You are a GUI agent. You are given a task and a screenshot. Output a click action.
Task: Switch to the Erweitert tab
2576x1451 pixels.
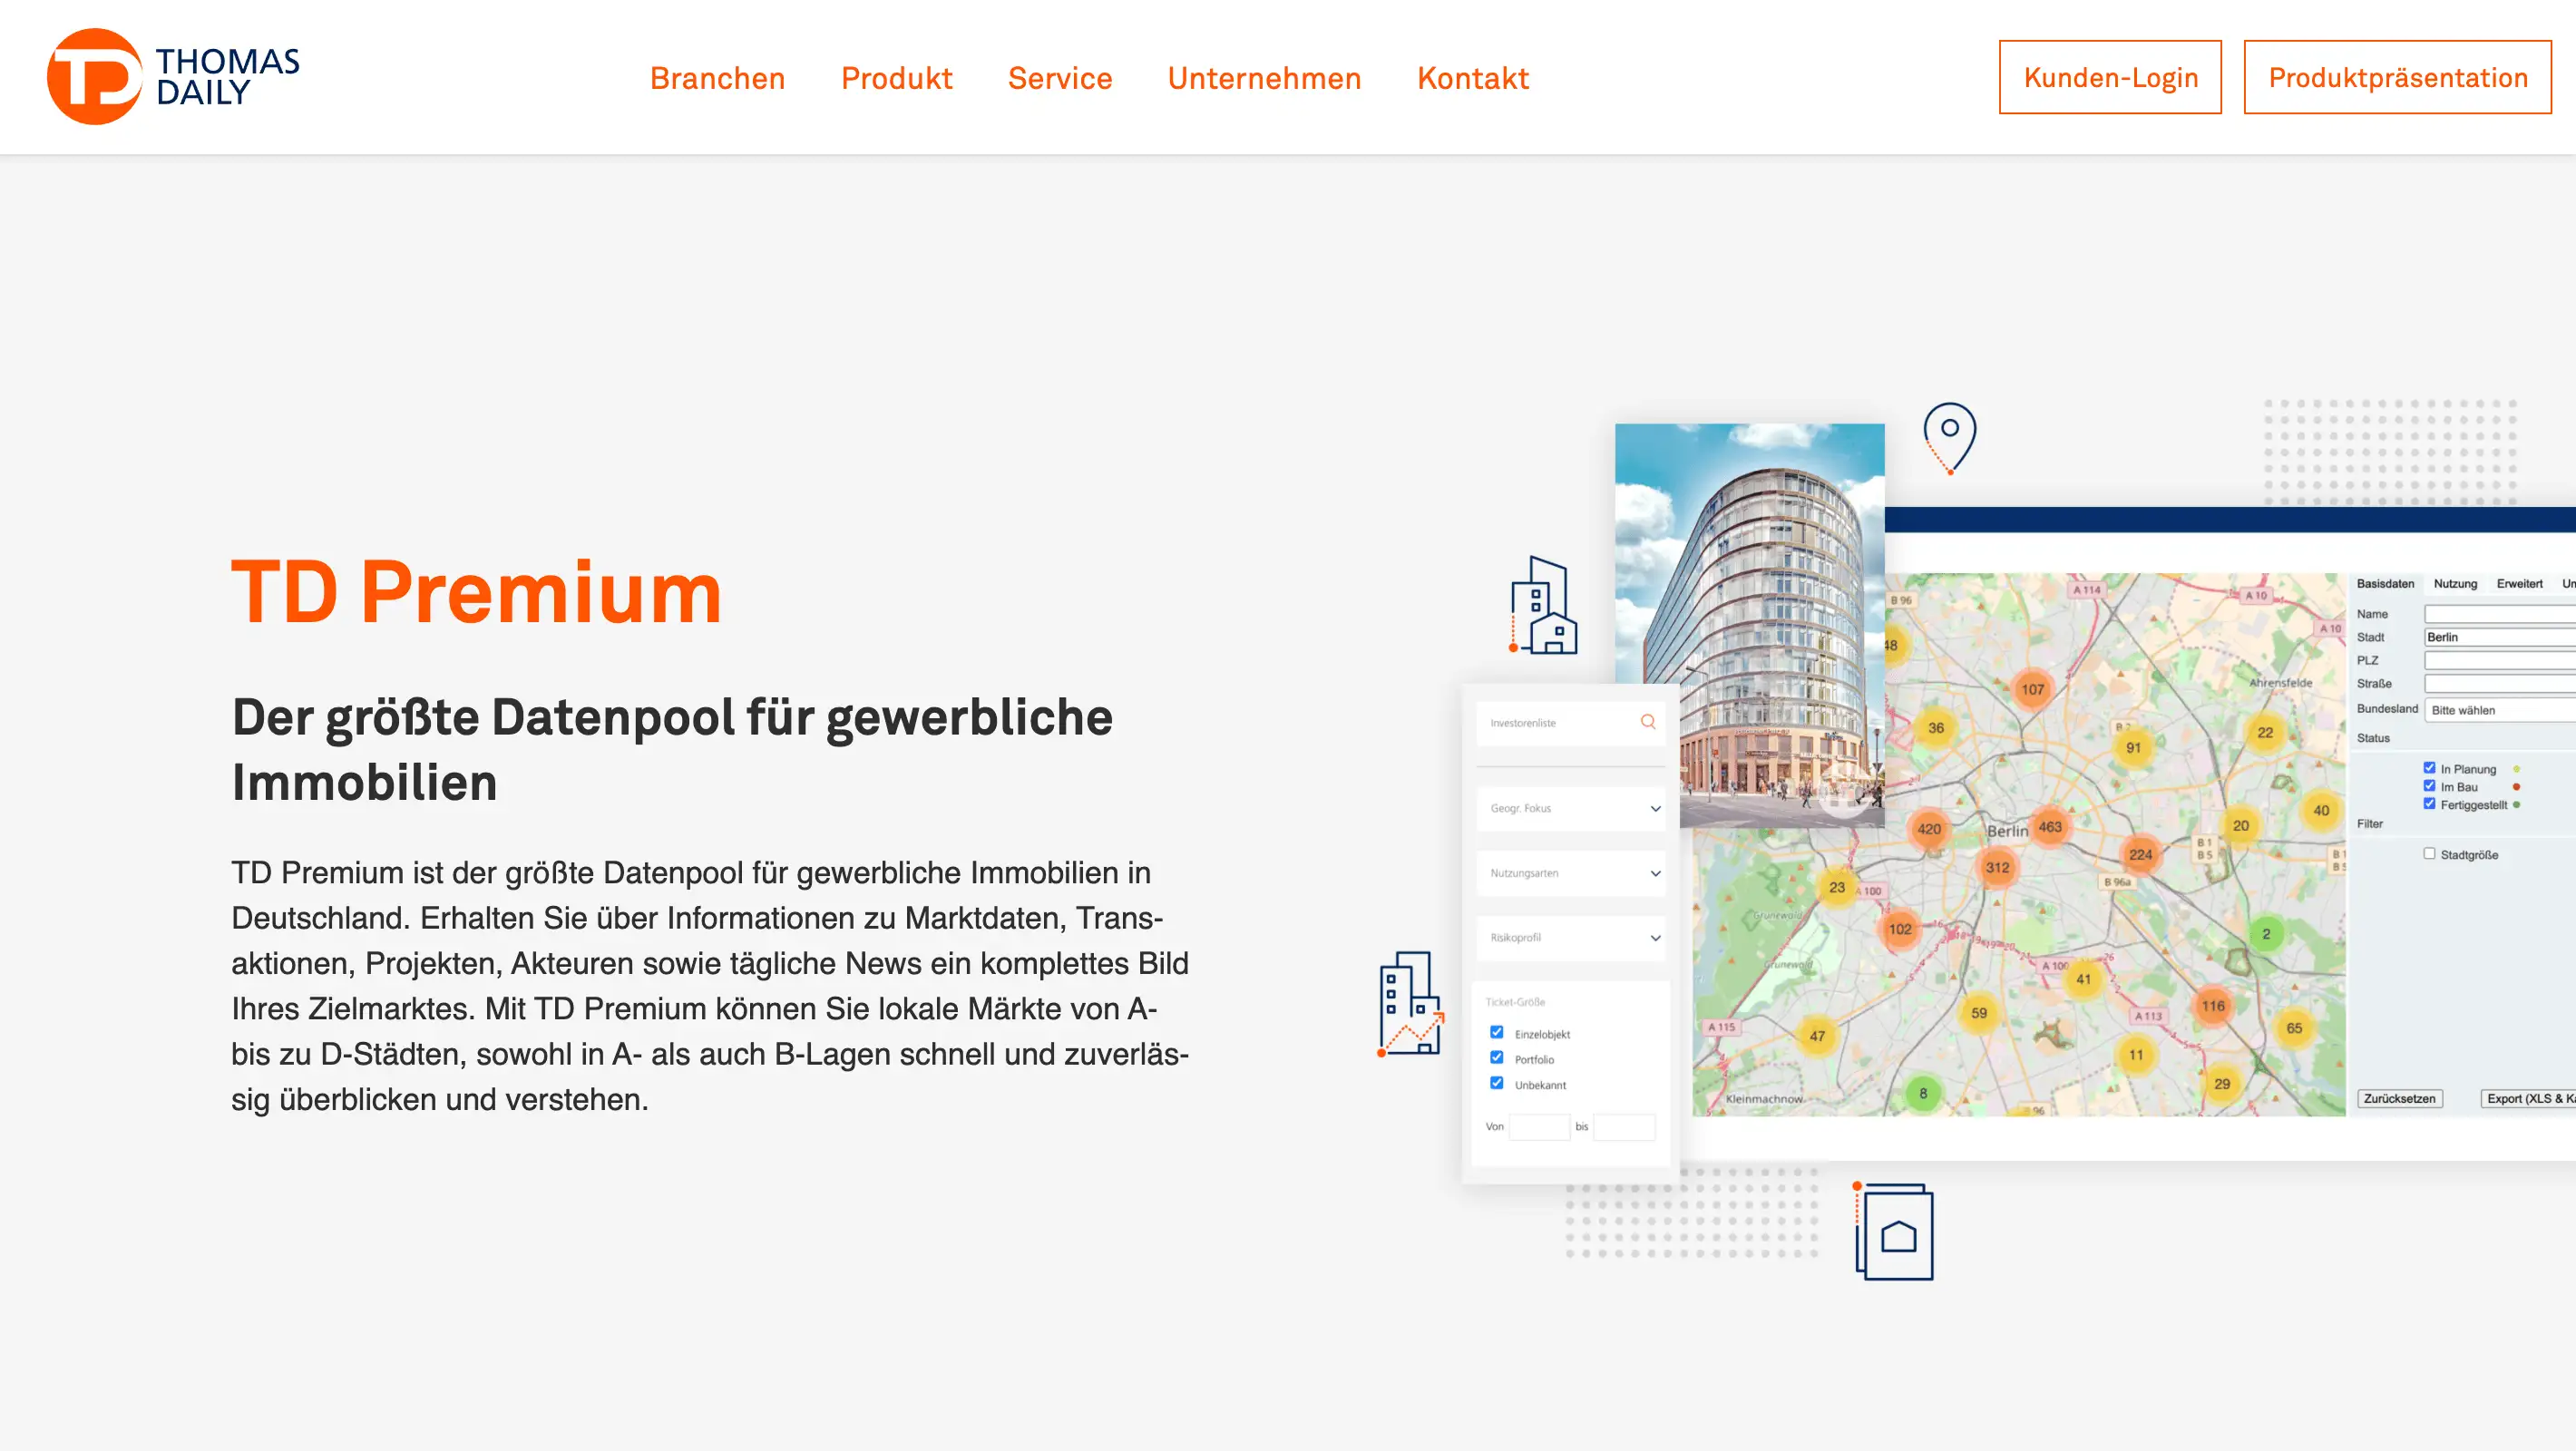click(2519, 584)
